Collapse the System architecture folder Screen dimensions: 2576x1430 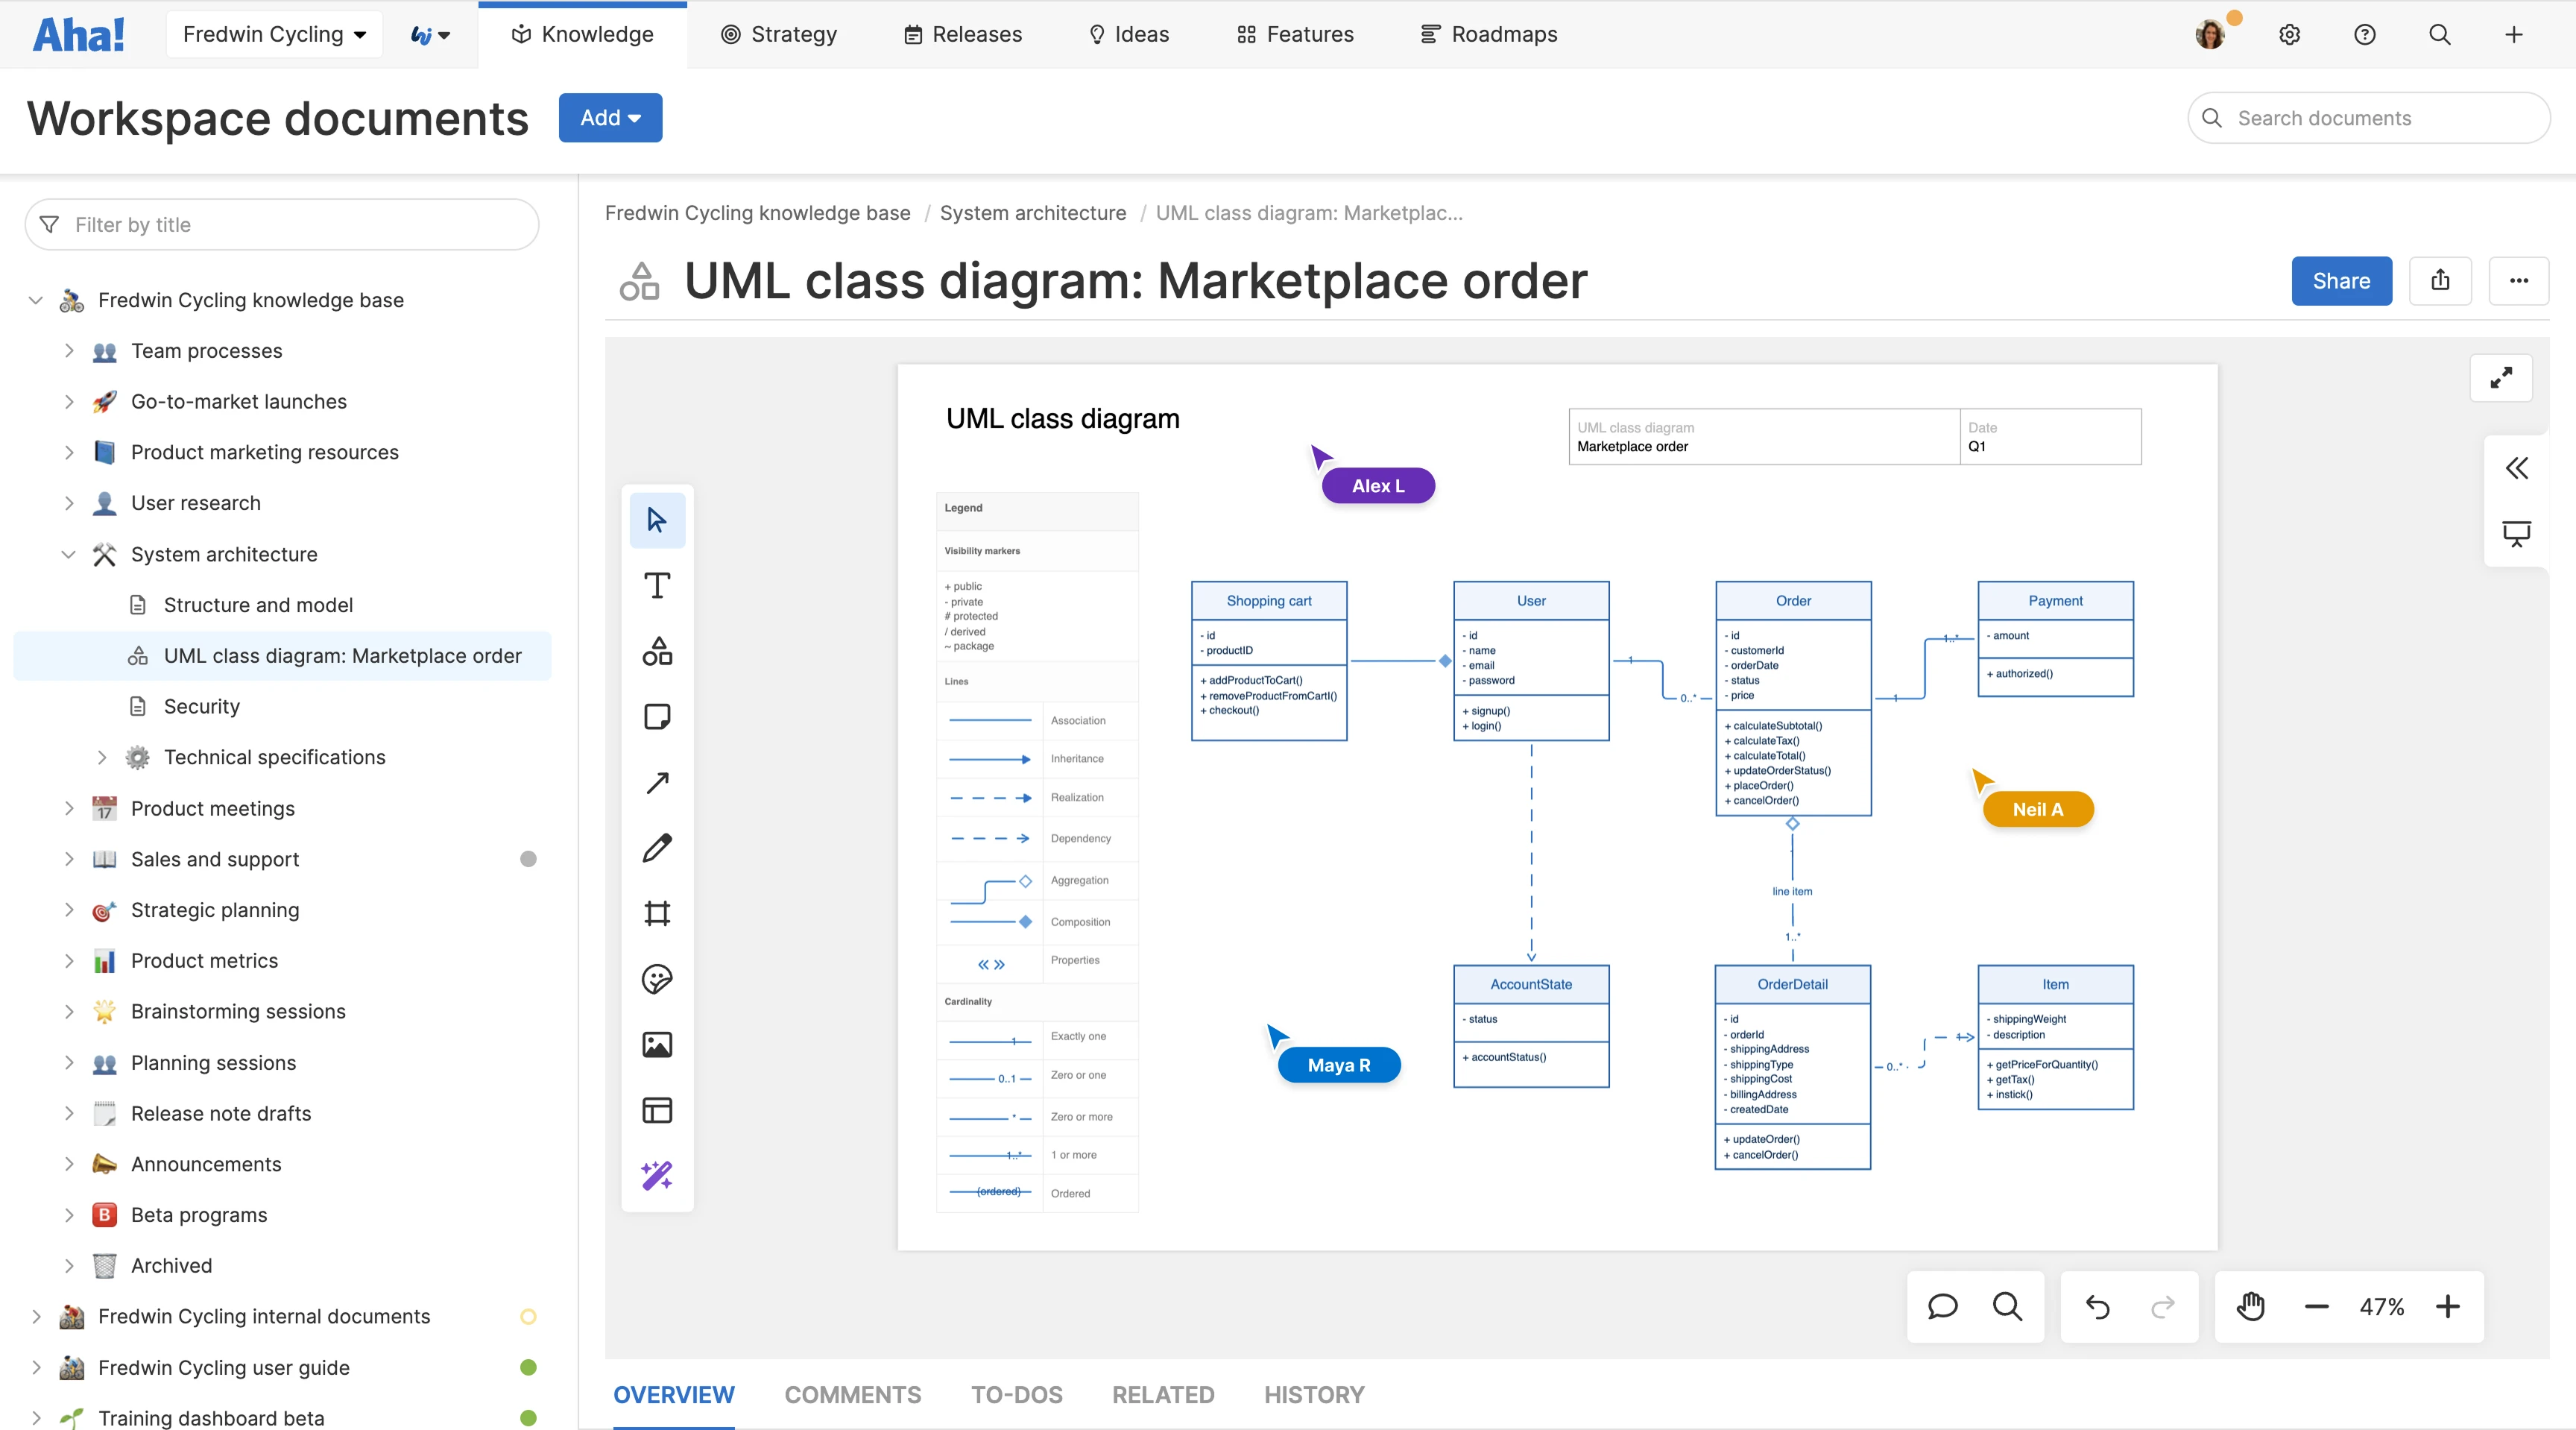pyautogui.click(x=68, y=554)
